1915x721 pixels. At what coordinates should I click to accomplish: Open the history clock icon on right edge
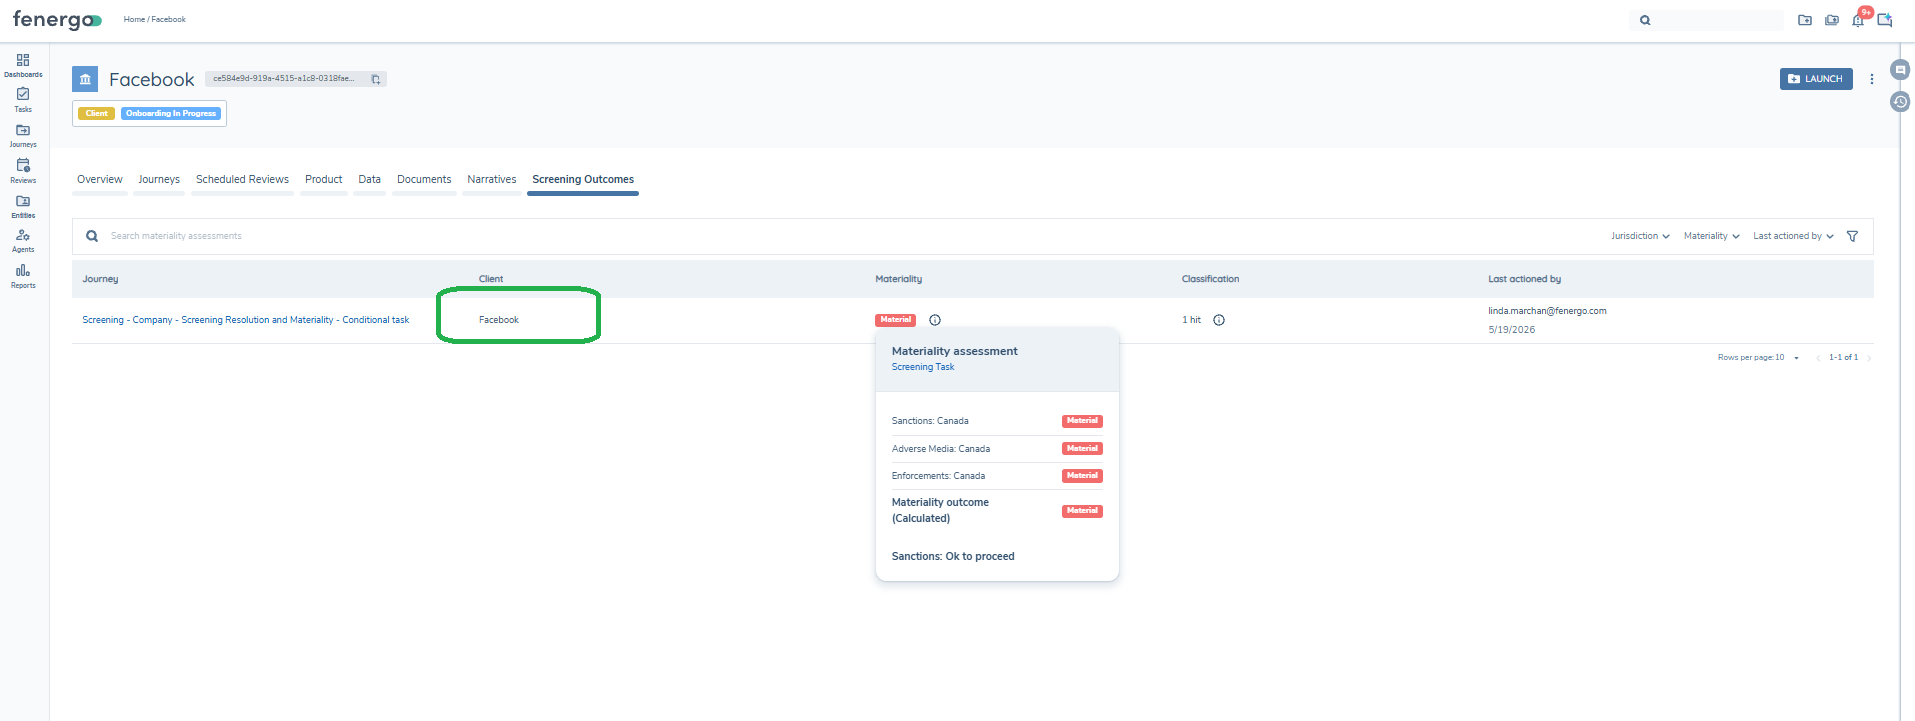click(1900, 101)
